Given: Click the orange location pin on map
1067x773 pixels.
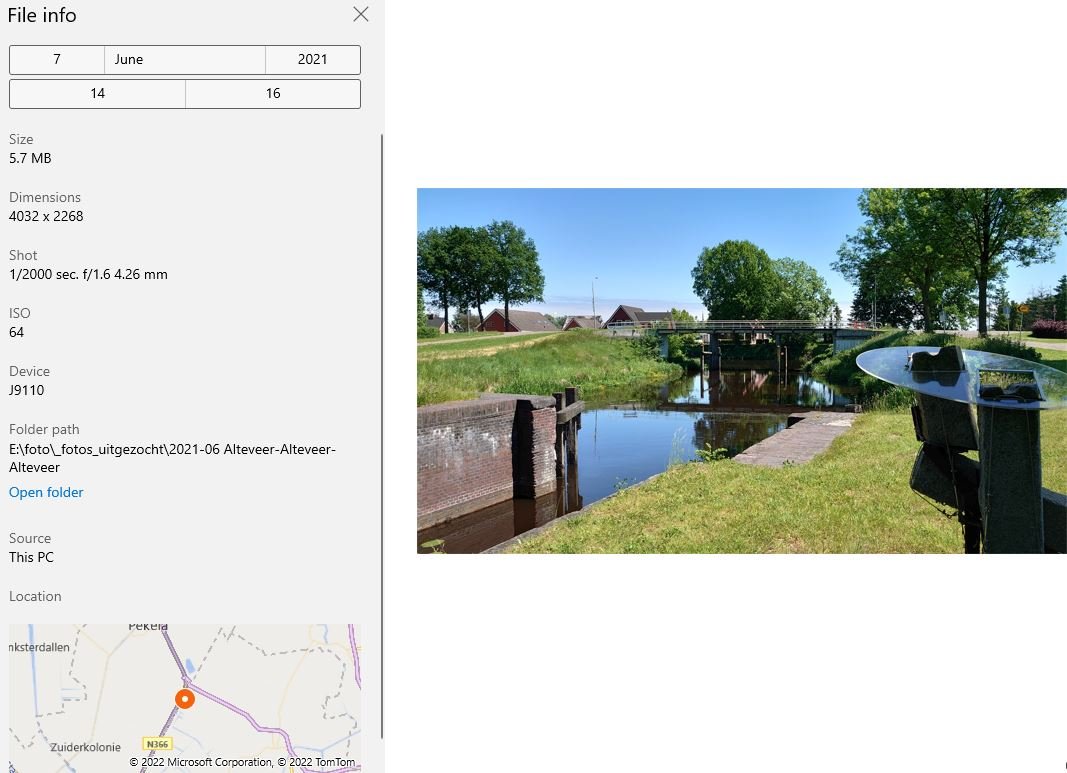Looking at the screenshot, I should pyautogui.click(x=184, y=699).
